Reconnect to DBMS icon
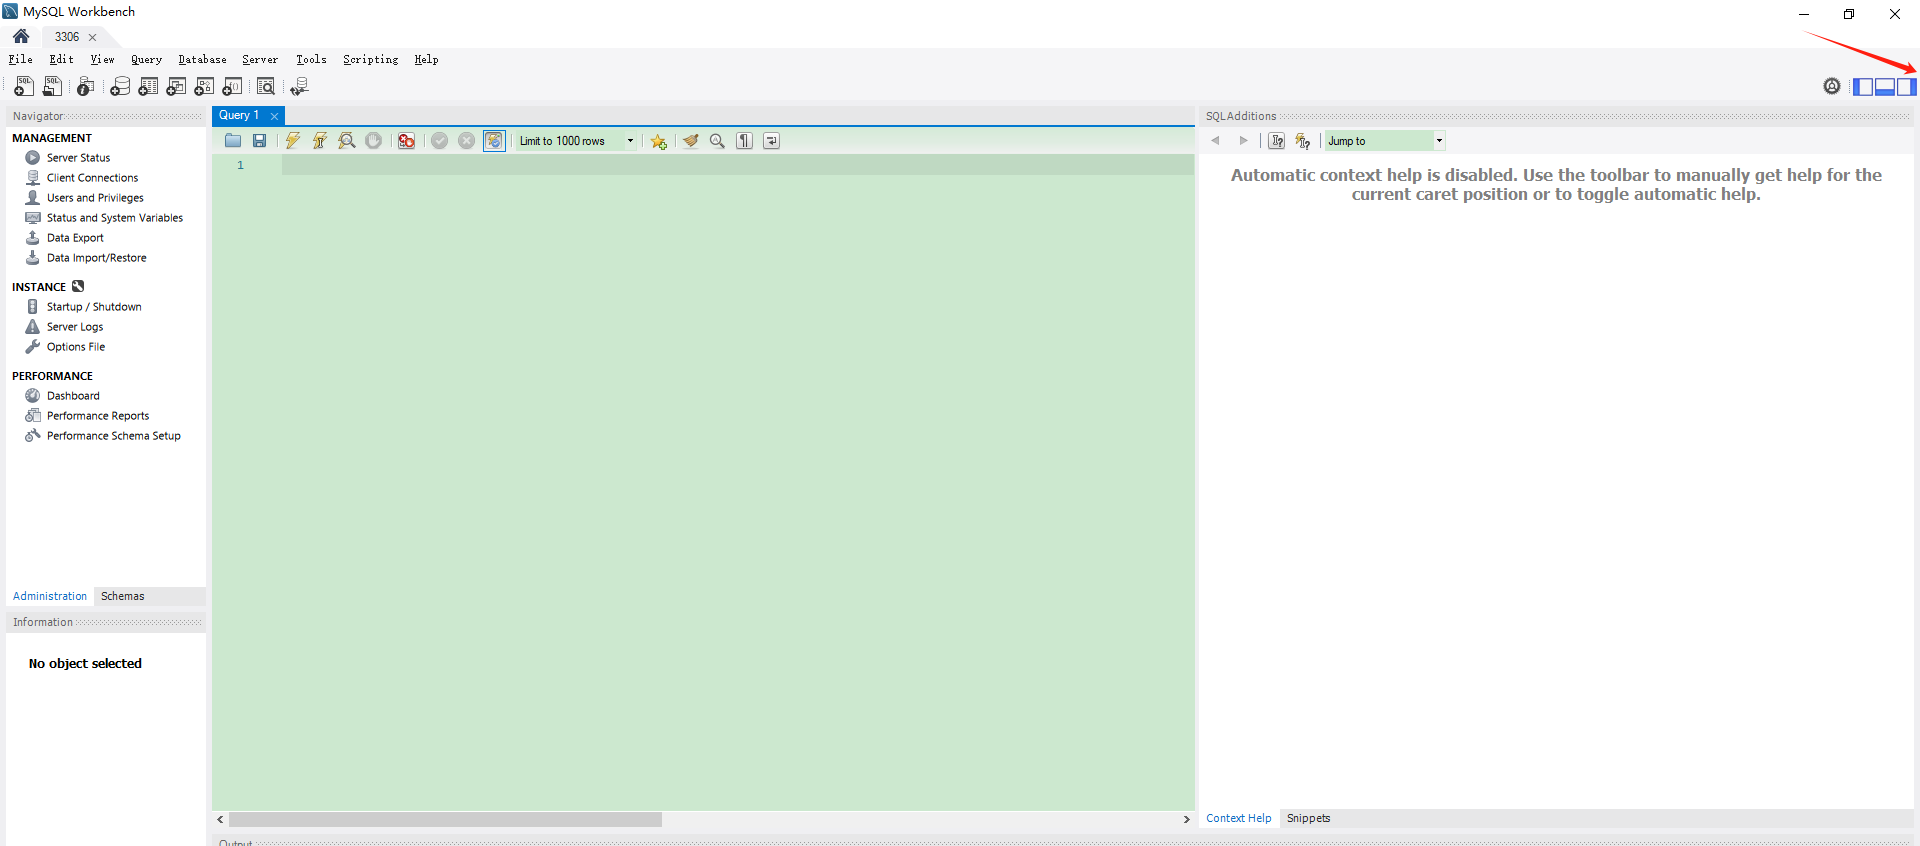Image resolution: width=1920 pixels, height=846 pixels. pos(299,87)
